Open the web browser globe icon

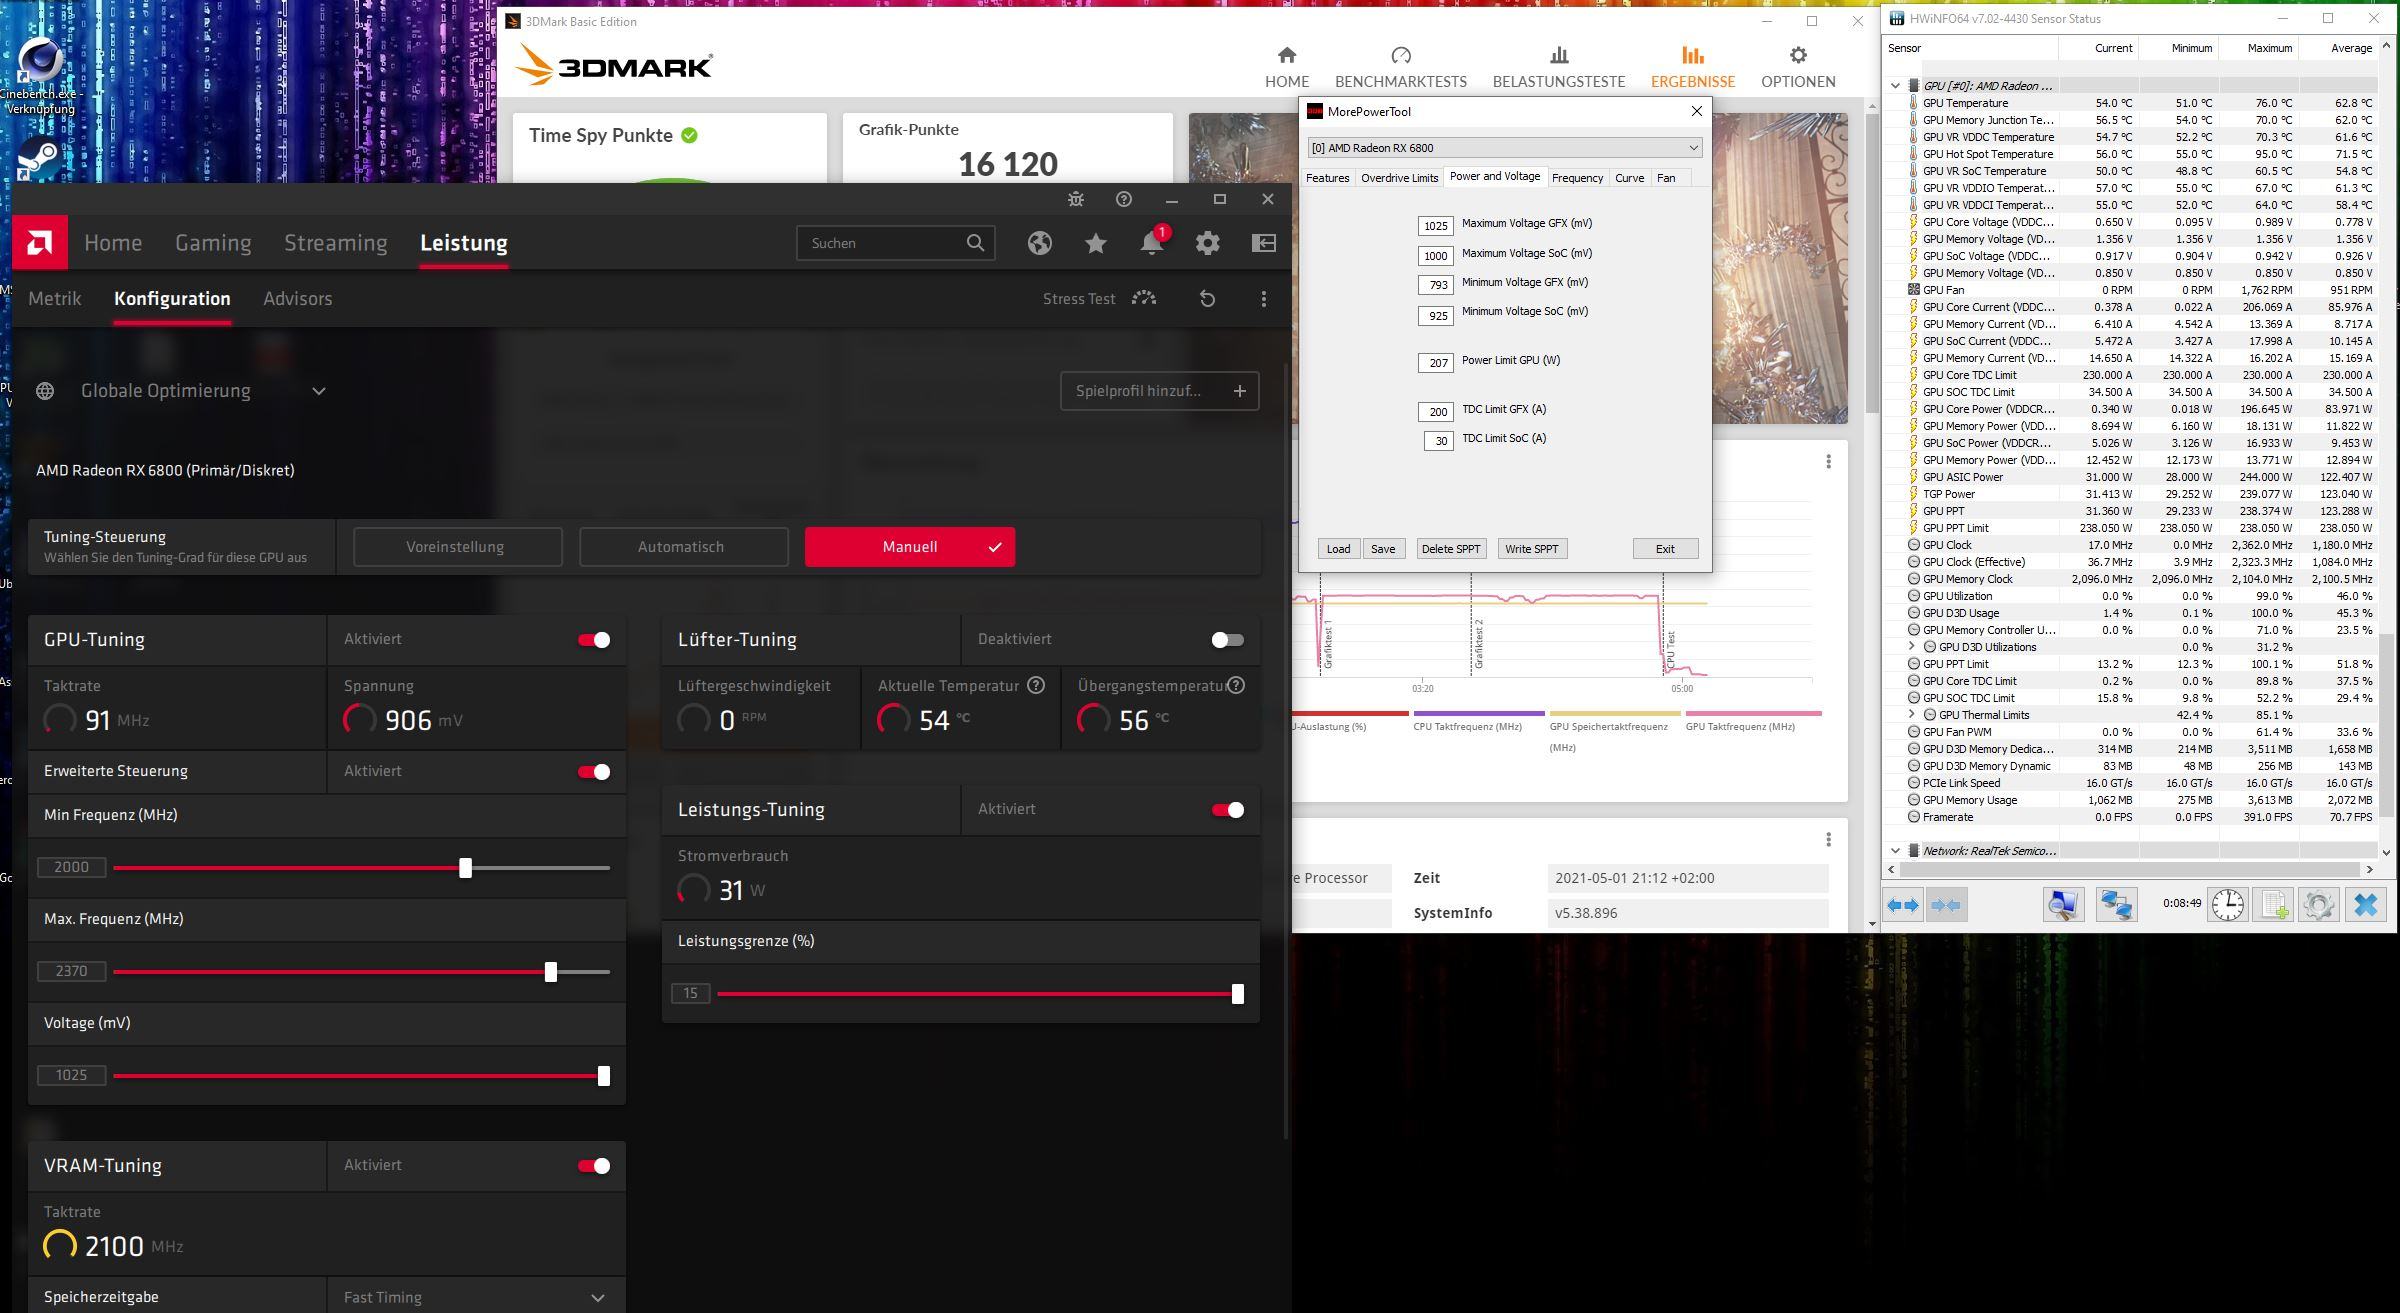[1040, 243]
